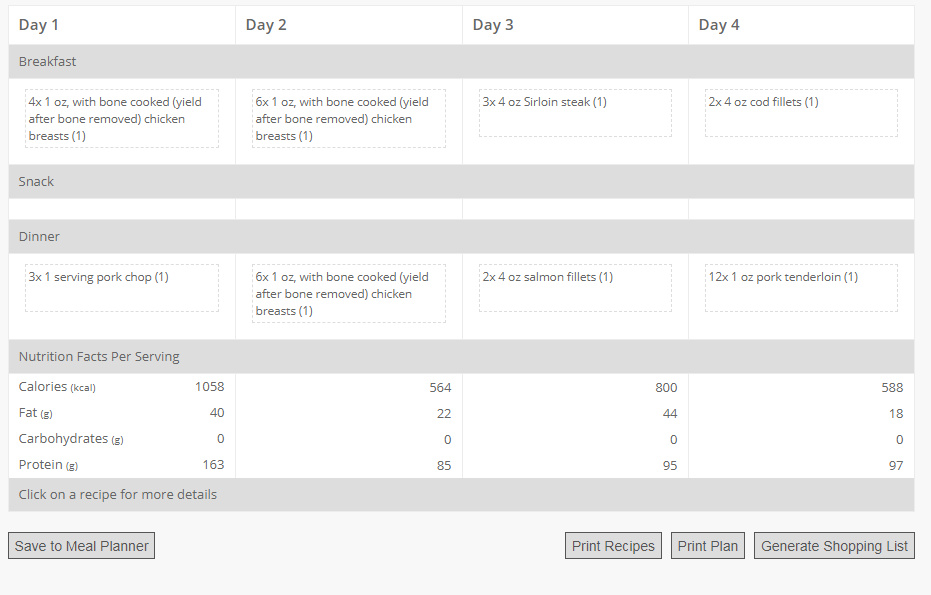Click the Breakfast section row
Screen dimensions: 931x595
(x=461, y=62)
